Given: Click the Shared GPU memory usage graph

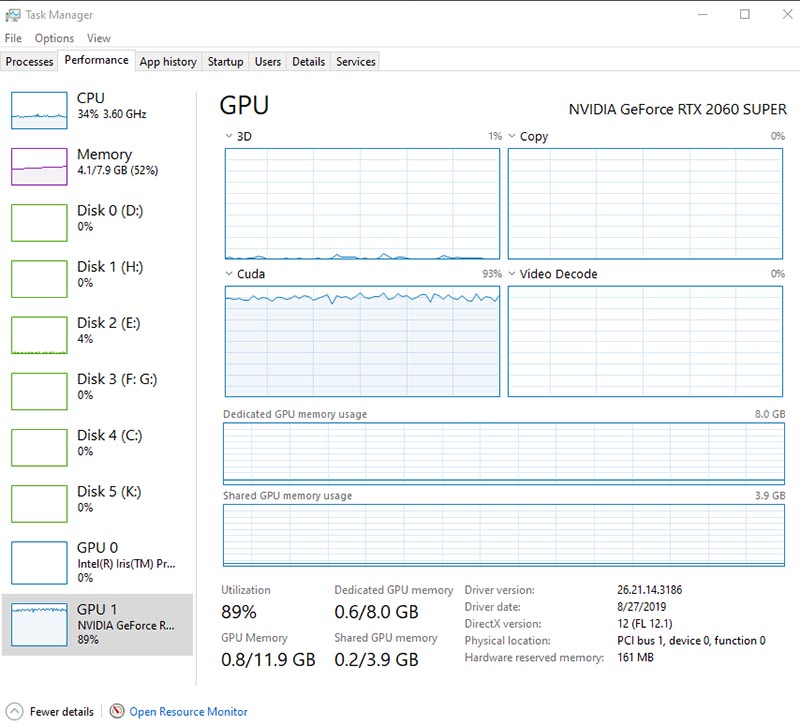Looking at the screenshot, I should pyautogui.click(x=504, y=535).
